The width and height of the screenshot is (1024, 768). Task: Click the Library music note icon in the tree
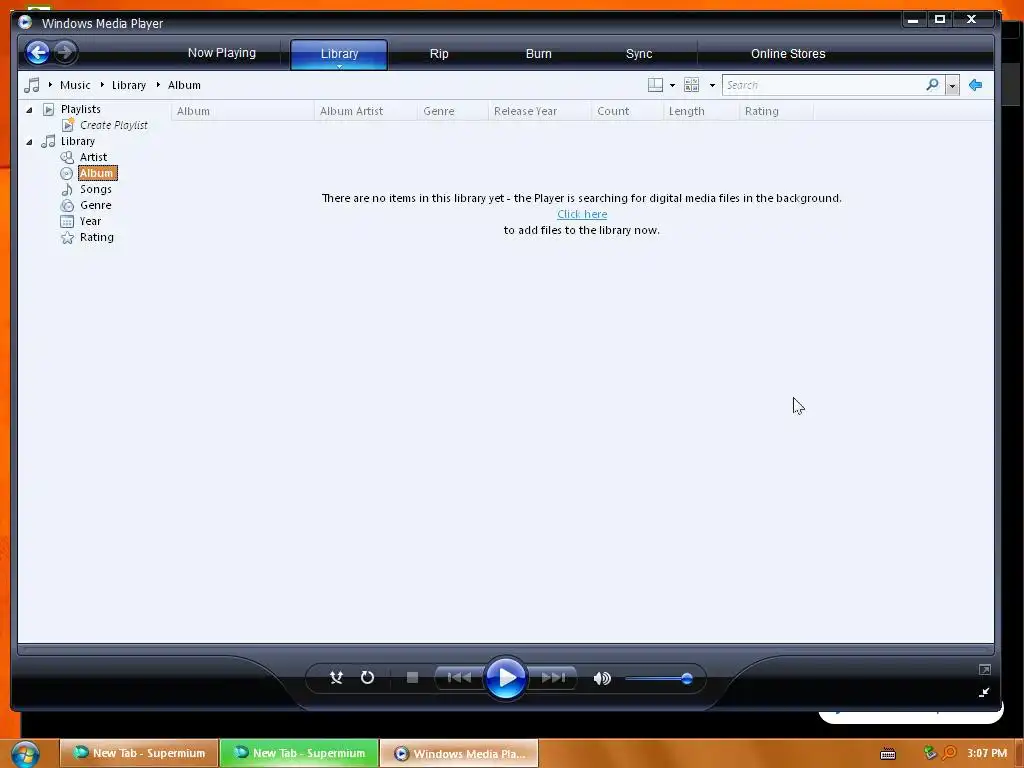[x=48, y=141]
